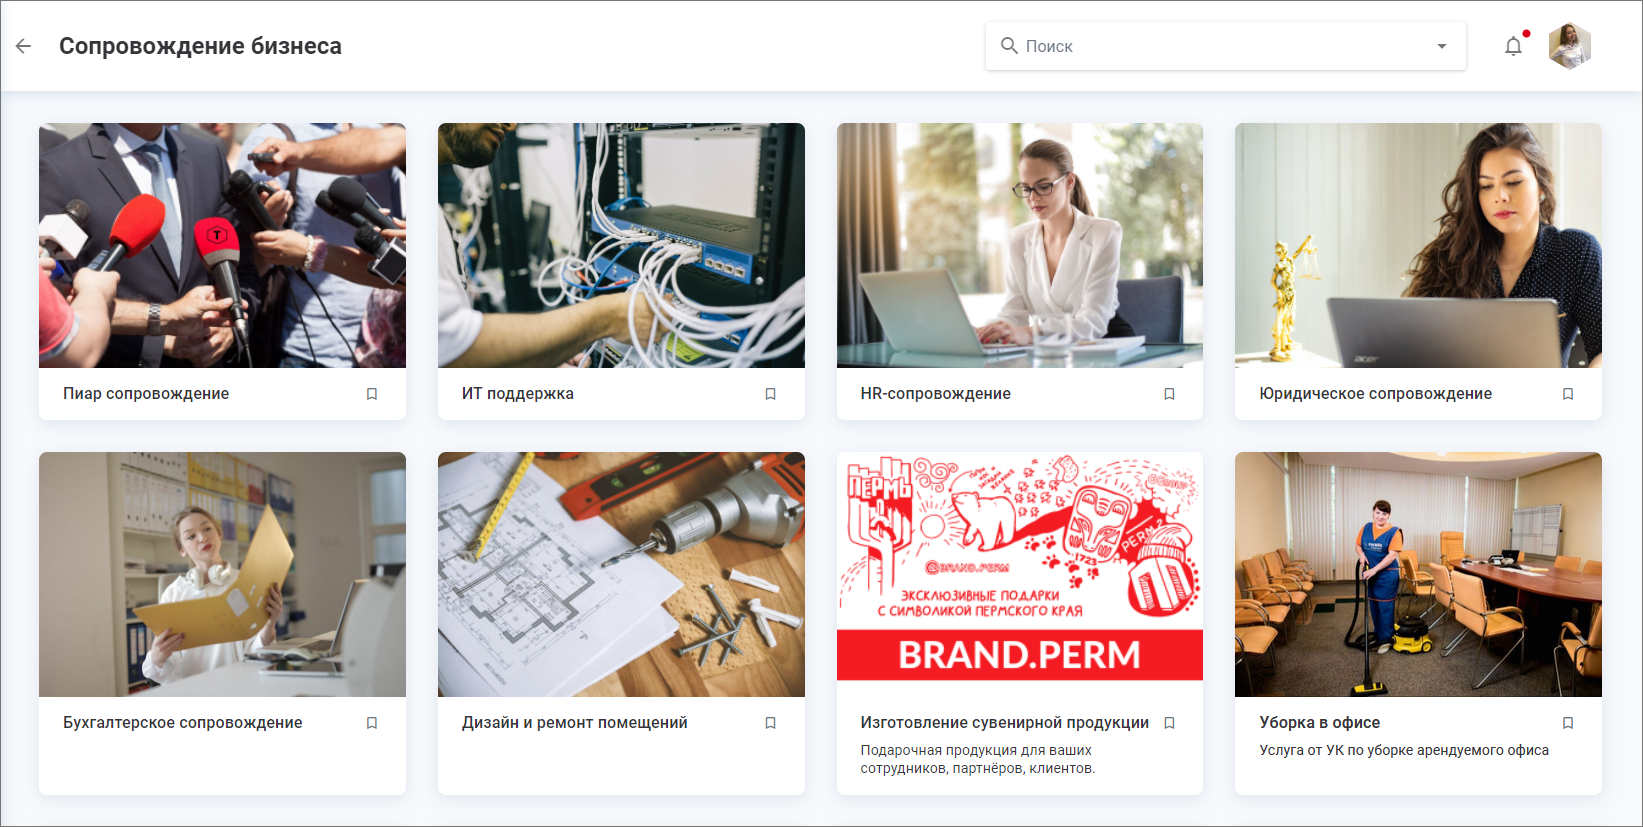Bookmark the Уборка в офисе card
Viewport: 1643px width, 827px height.
1568,723
